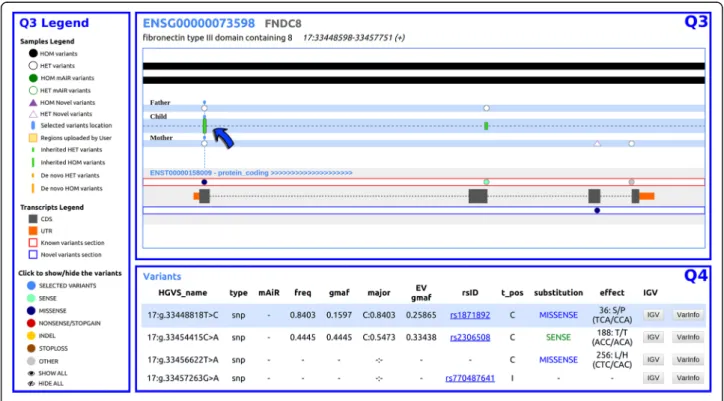This screenshot has height=401, width=724.
Task: Click effect value 256: L/H (CTC/CAC)
Action: coord(612,359)
